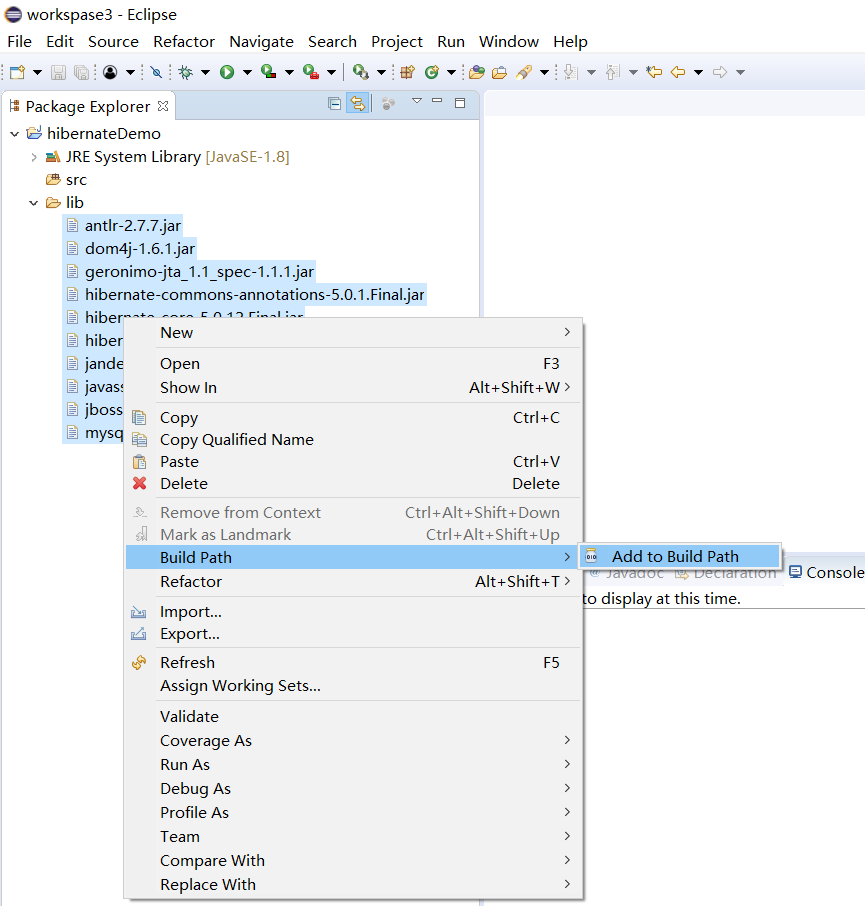
Task: Click the black circle toolbar icon
Action: point(110,72)
